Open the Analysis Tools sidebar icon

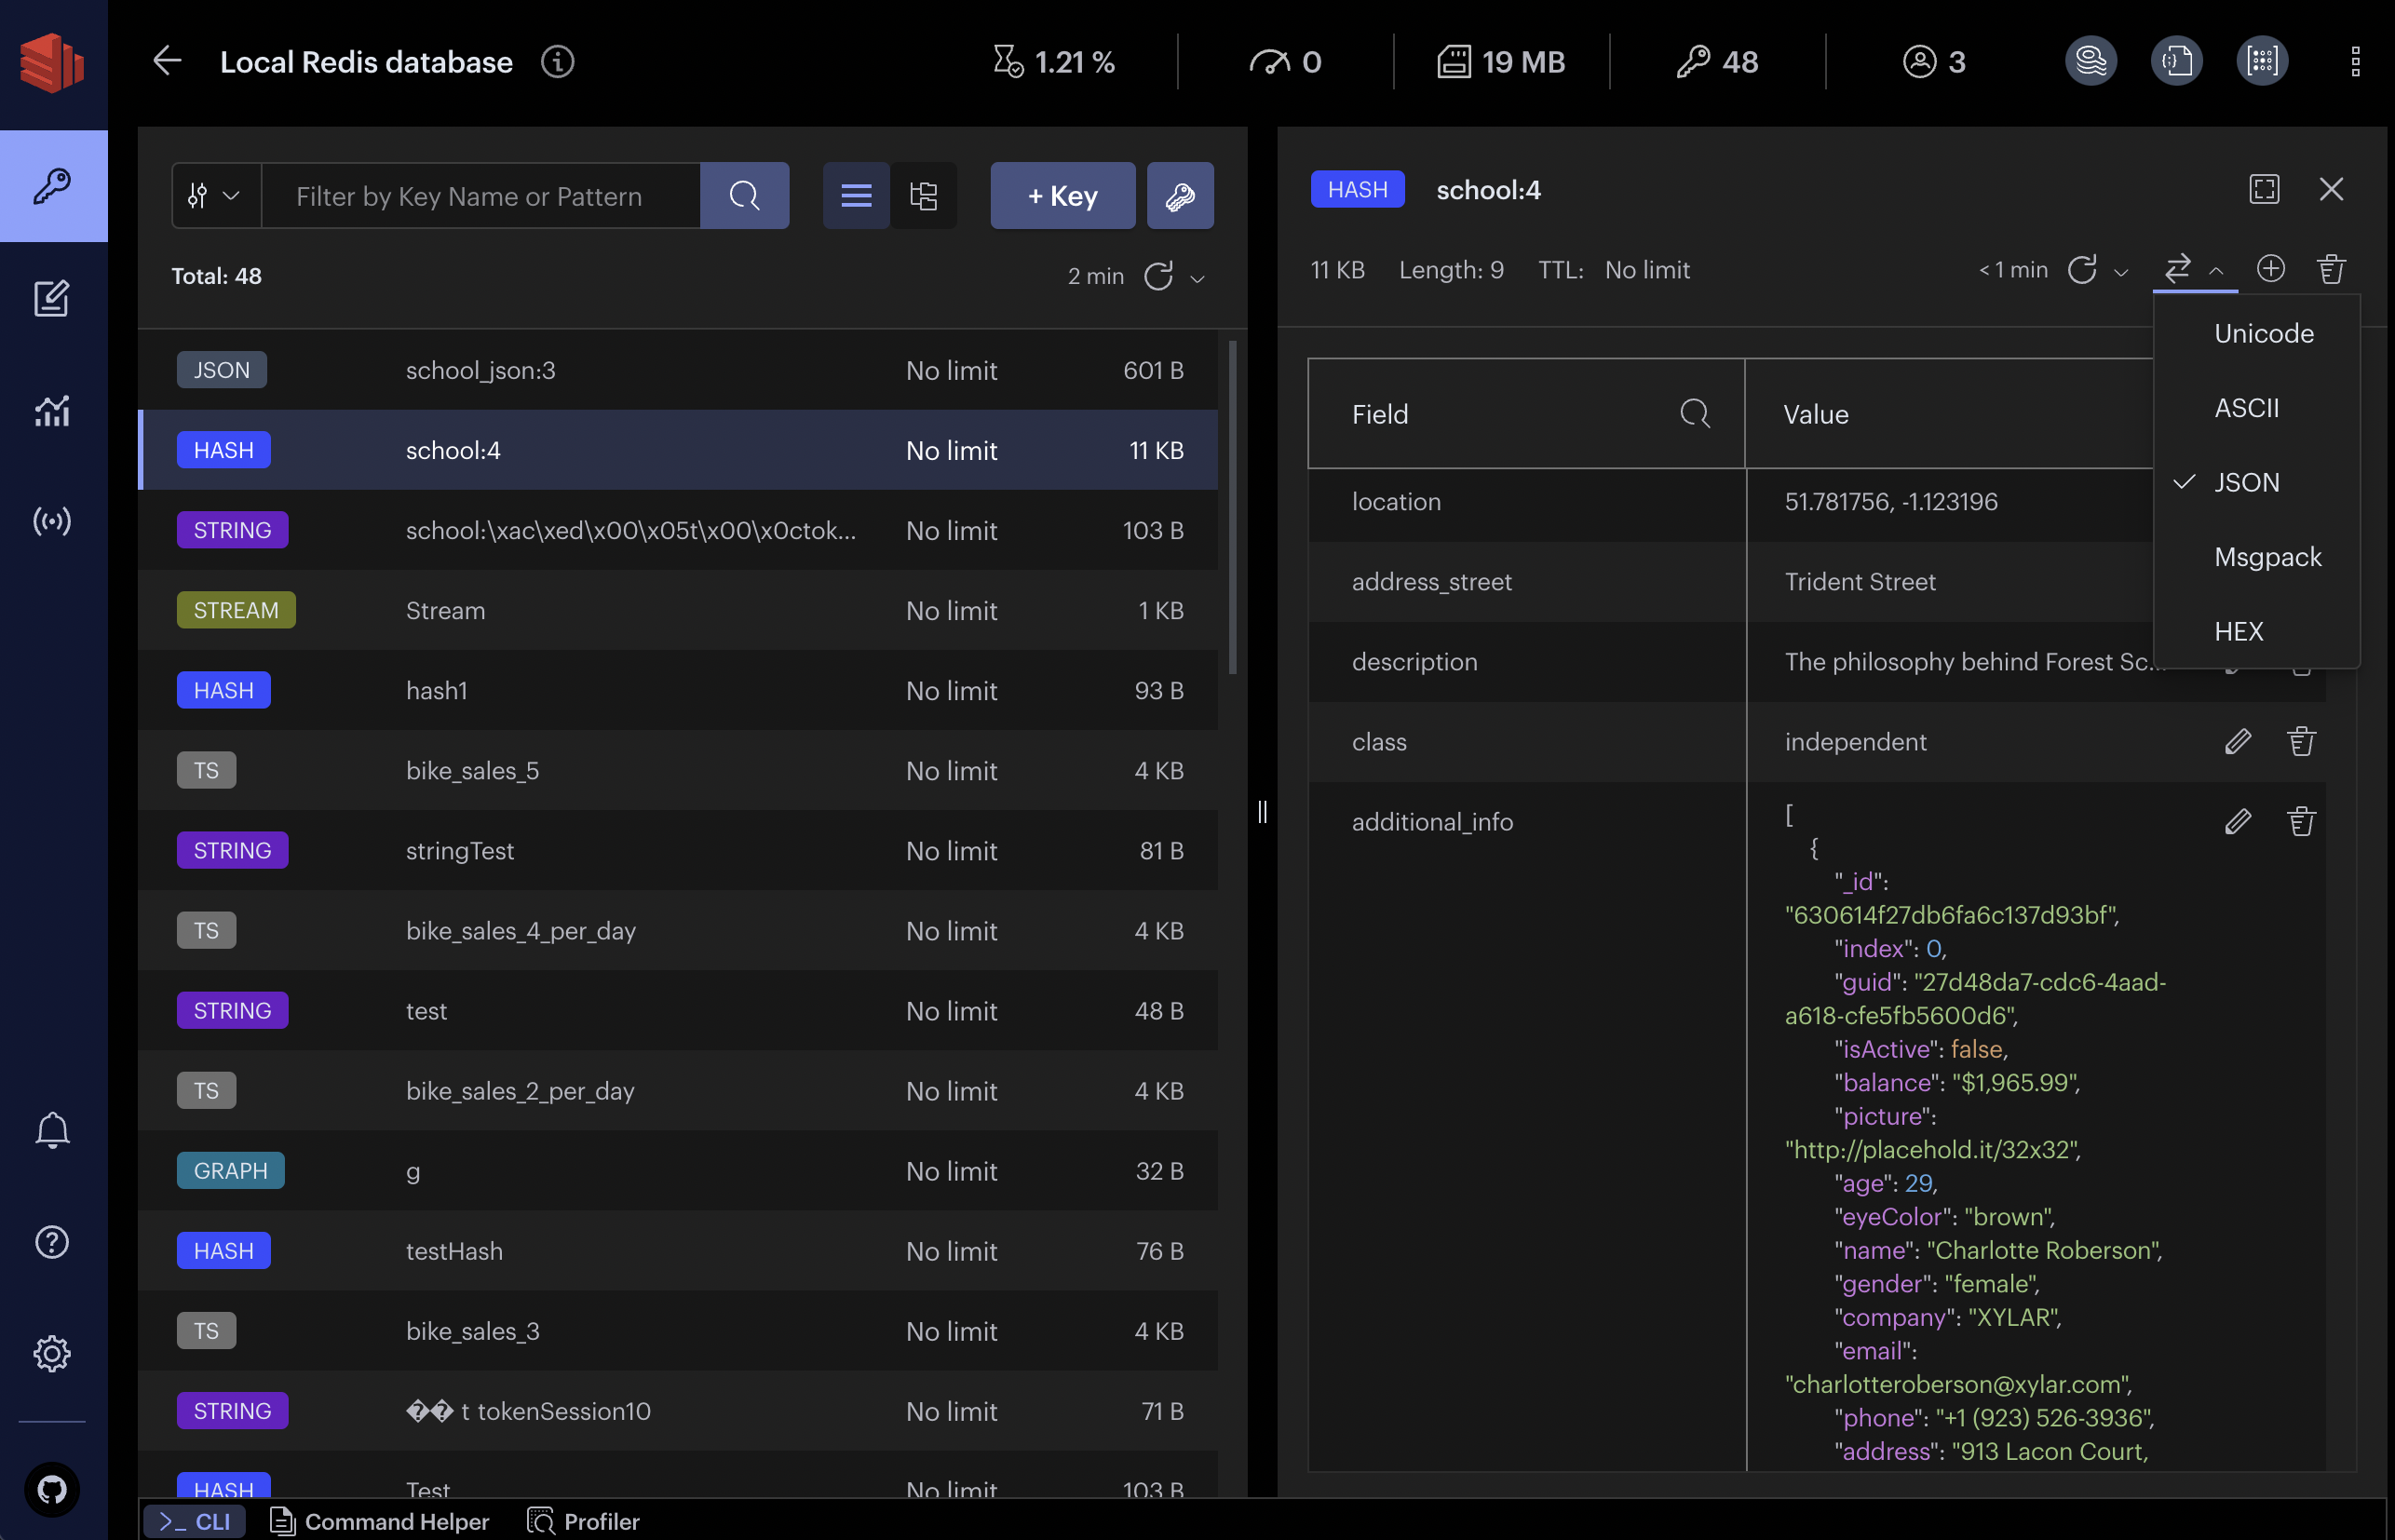tap(52, 410)
